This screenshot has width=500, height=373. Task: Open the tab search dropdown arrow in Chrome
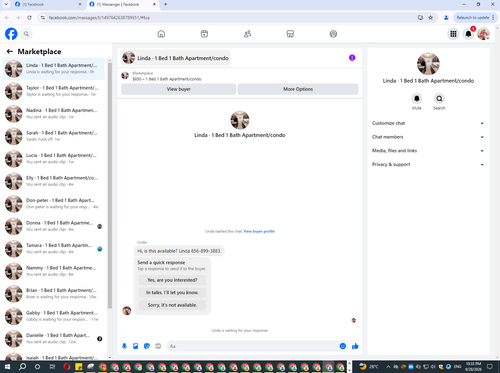coord(6,4)
